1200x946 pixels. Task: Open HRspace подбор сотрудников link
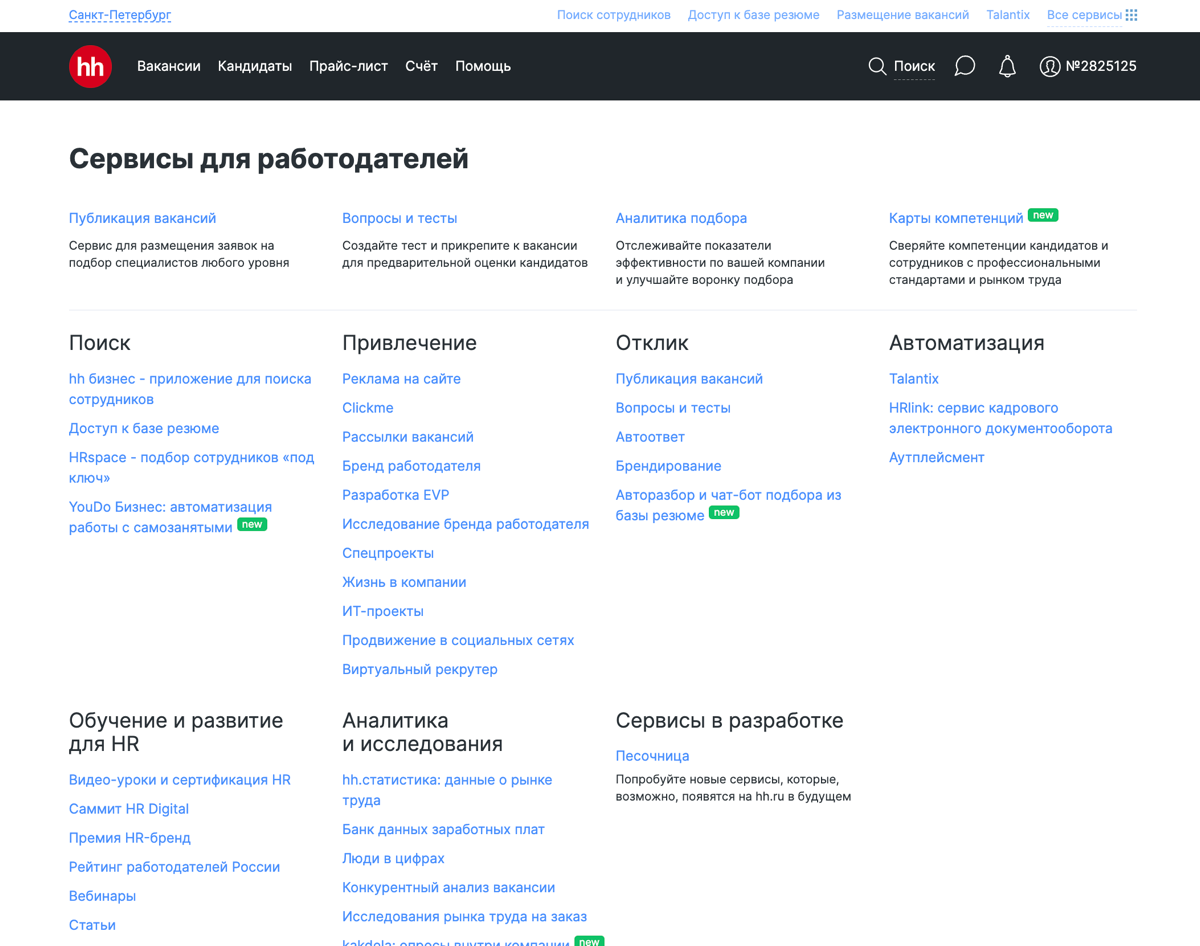(x=191, y=467)
